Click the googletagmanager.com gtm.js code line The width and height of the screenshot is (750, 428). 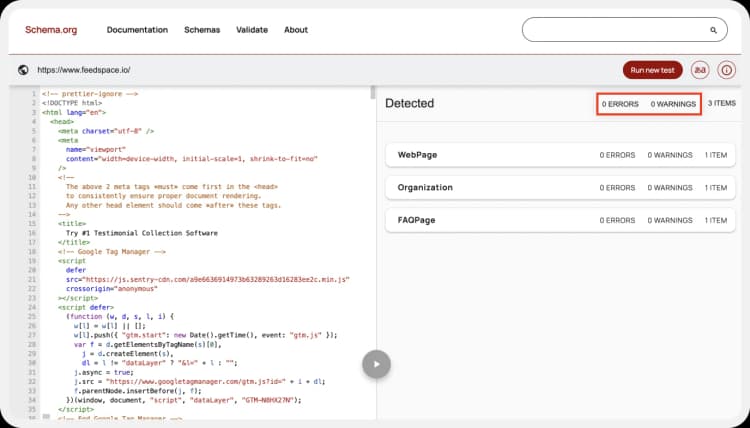[199, 382]
